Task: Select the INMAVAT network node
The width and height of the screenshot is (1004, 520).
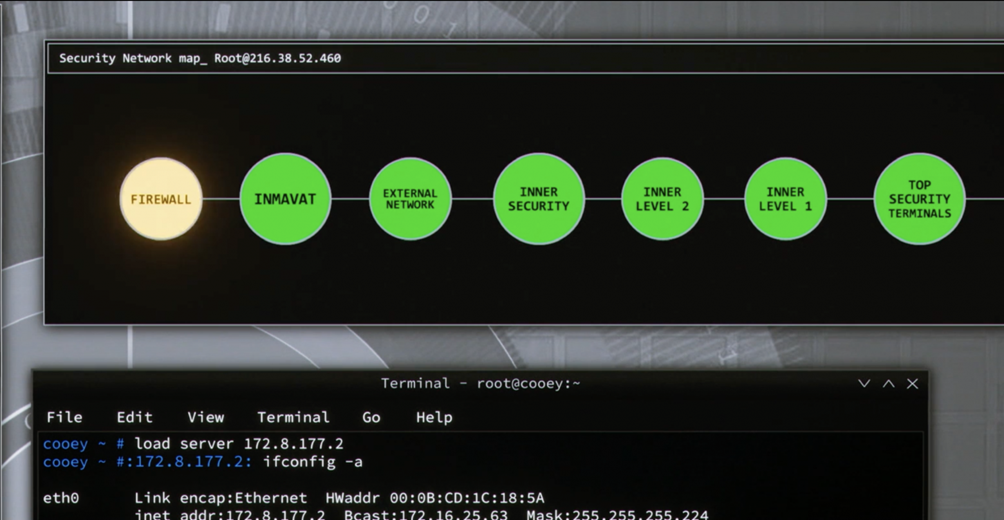Action: tap(285, 199)
